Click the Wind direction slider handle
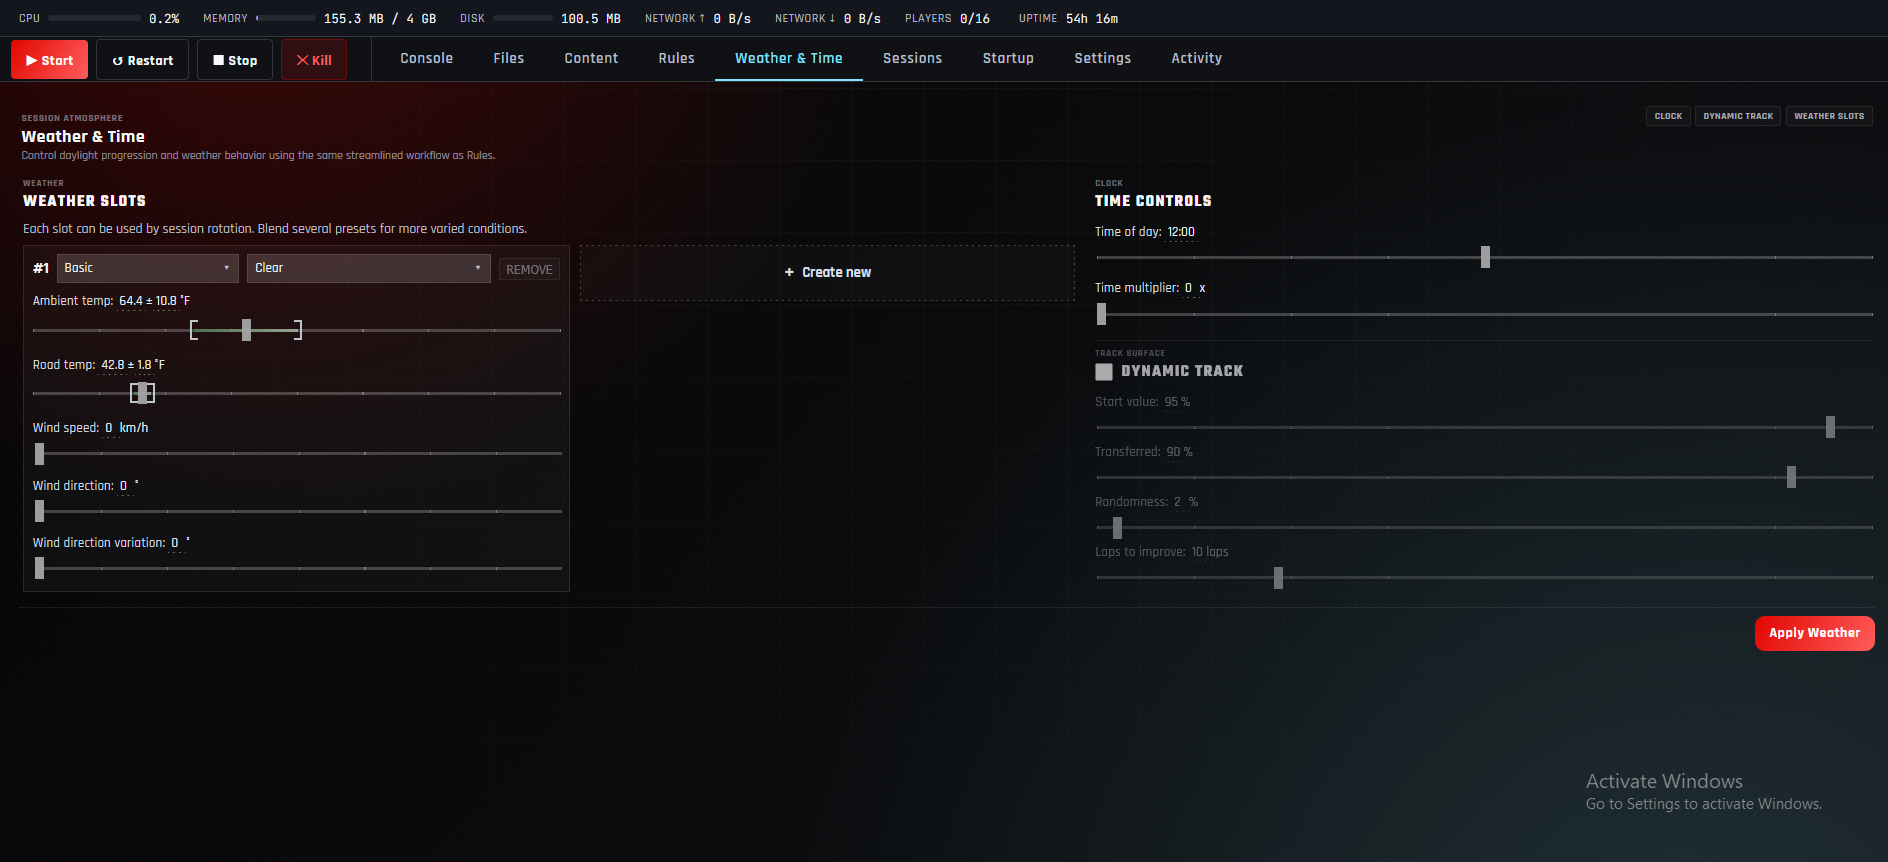Image resolution: width=1888 pixels, height=862 pixels. point(39,511)
